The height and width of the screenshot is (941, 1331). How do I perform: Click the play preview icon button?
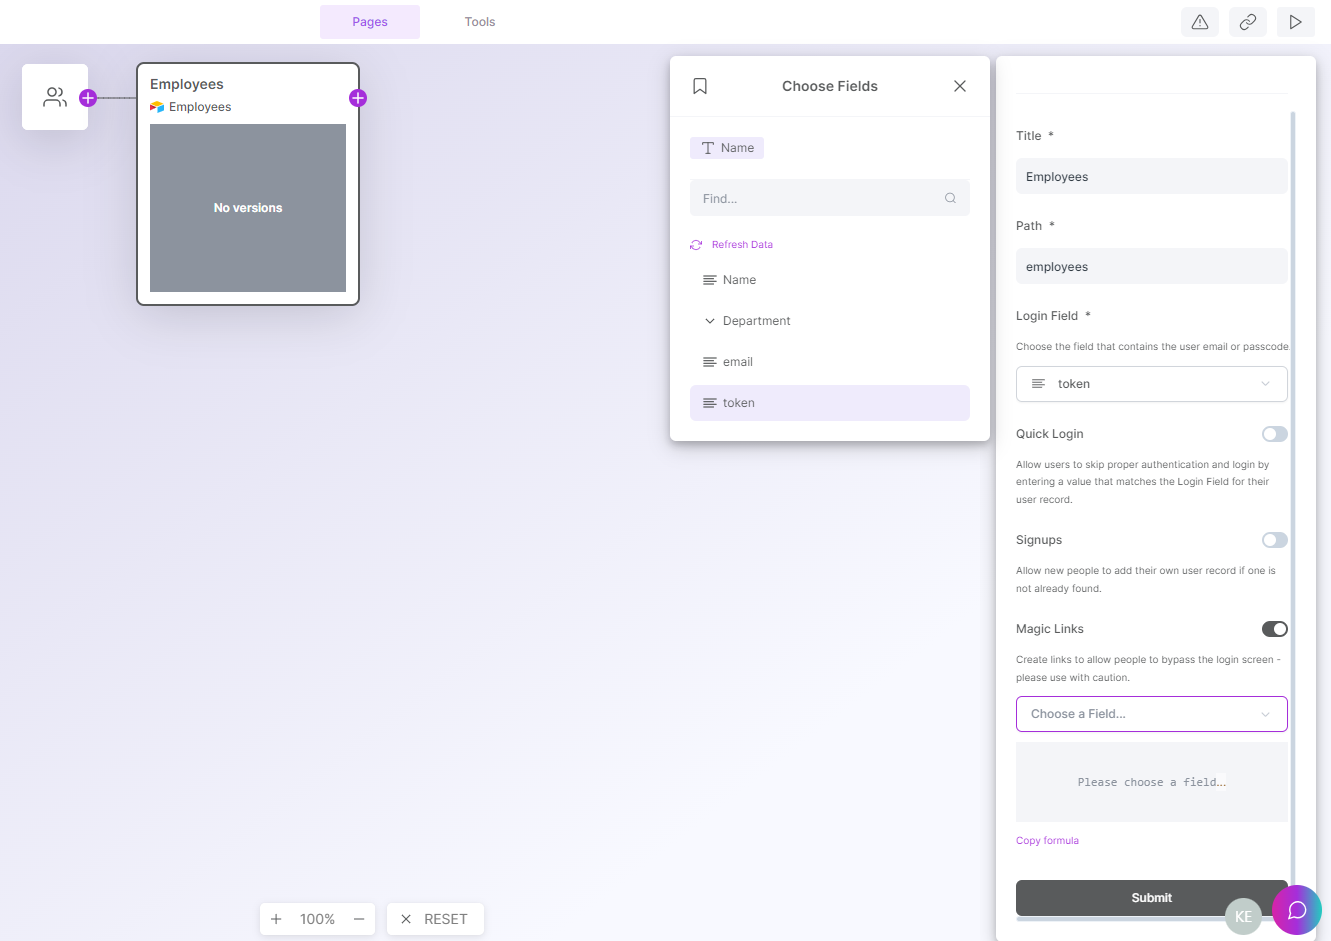[1296, 22]
